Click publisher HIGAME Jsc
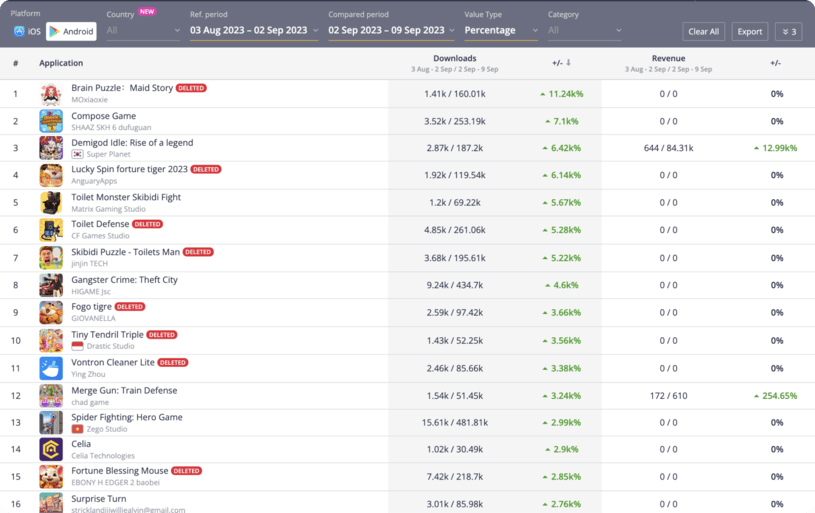The height and width of the screenshot is (513, 815). point(91,292)
